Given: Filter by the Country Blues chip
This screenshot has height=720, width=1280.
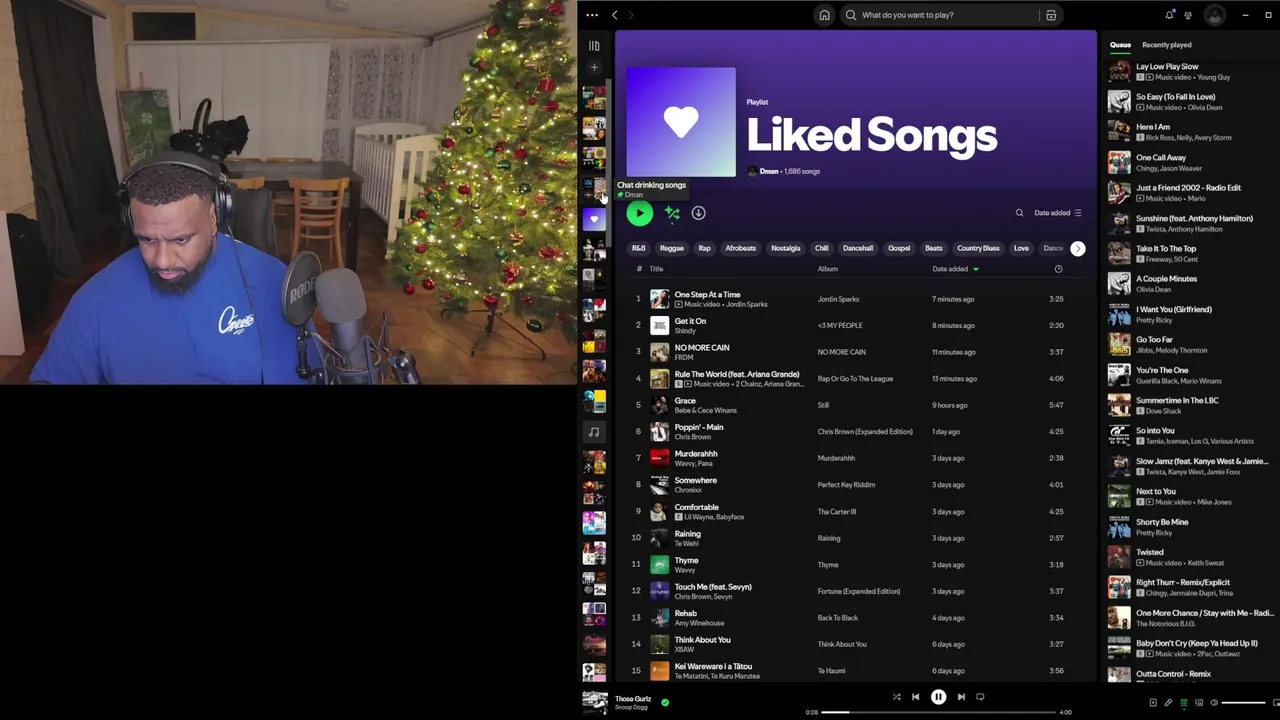Looking at the screenshot, I should (x=978, y=248).
